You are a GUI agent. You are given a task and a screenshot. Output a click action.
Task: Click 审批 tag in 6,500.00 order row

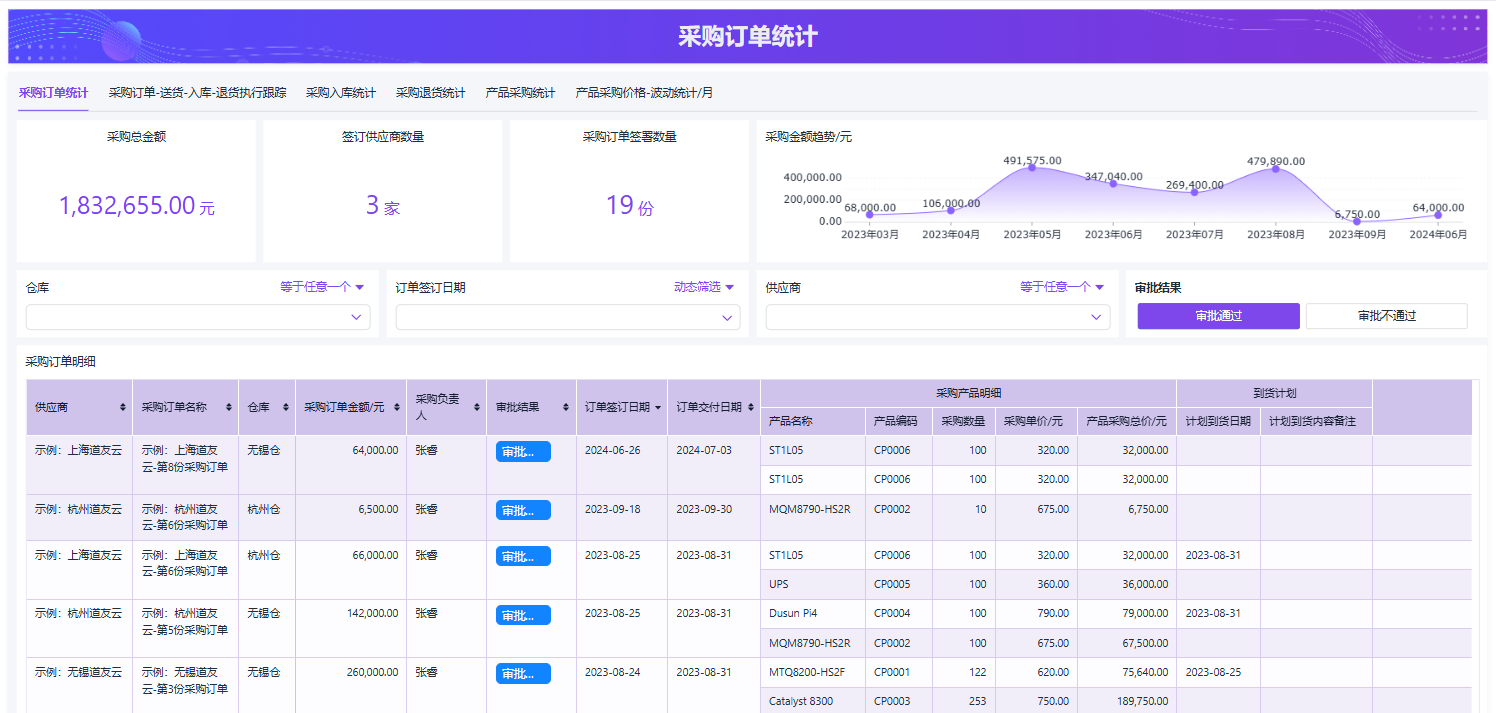(x=523, y=511)
